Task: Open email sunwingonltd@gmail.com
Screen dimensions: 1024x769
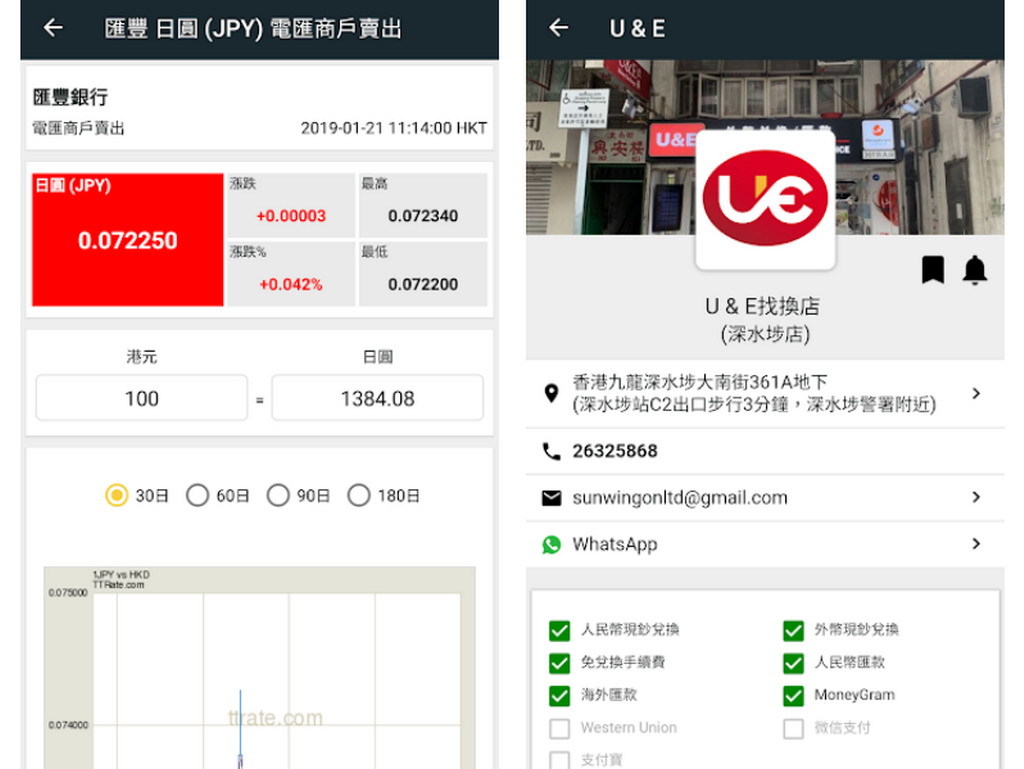Action: (x=680, y=497)
